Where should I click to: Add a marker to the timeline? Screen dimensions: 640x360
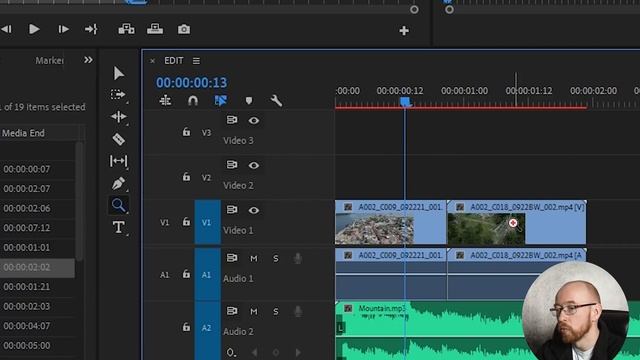coord(249,101)
